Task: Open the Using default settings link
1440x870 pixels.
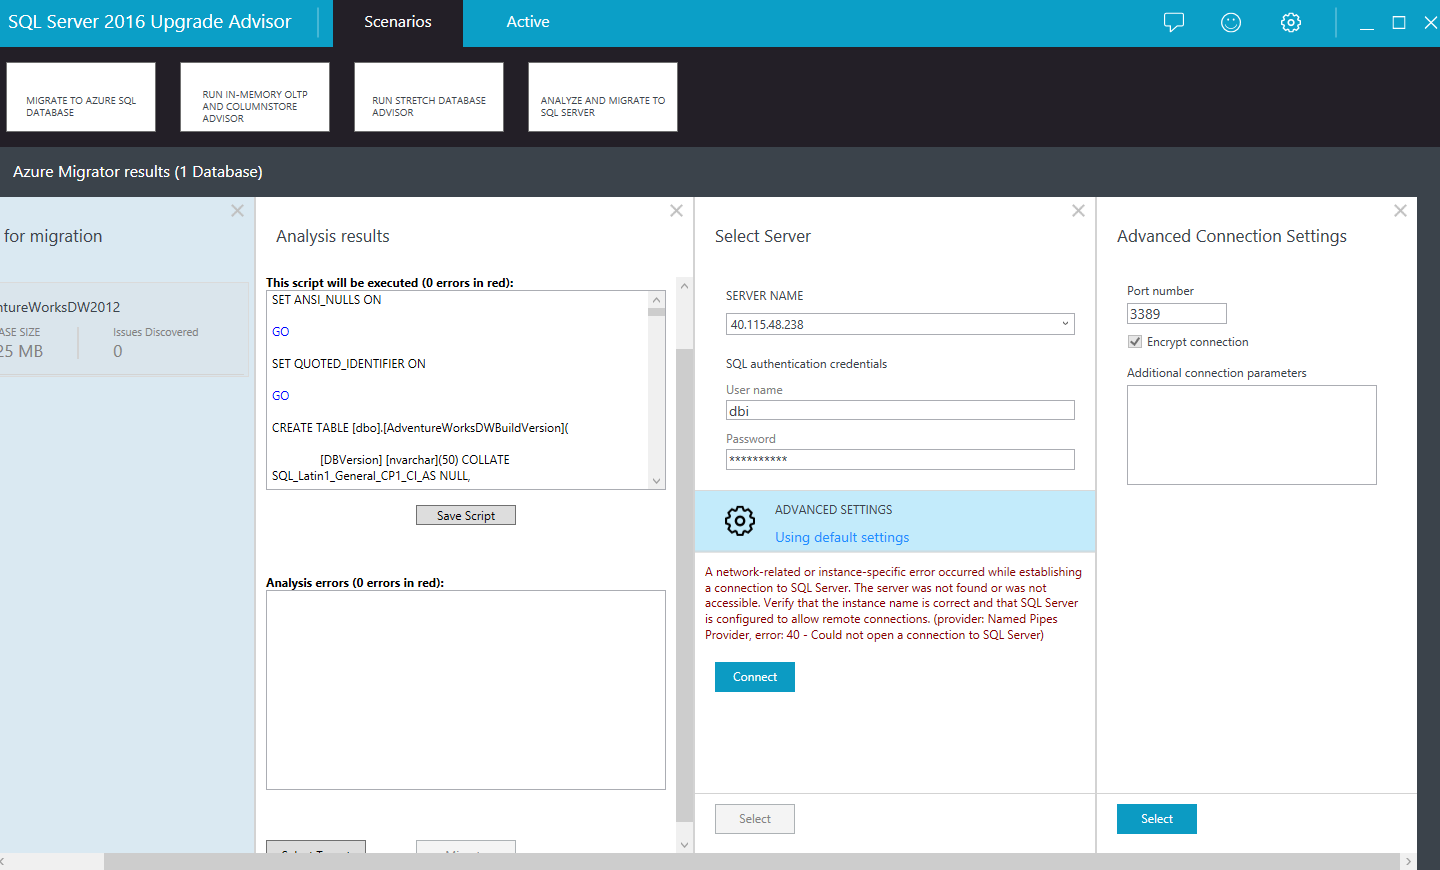Action: (842, 537)
